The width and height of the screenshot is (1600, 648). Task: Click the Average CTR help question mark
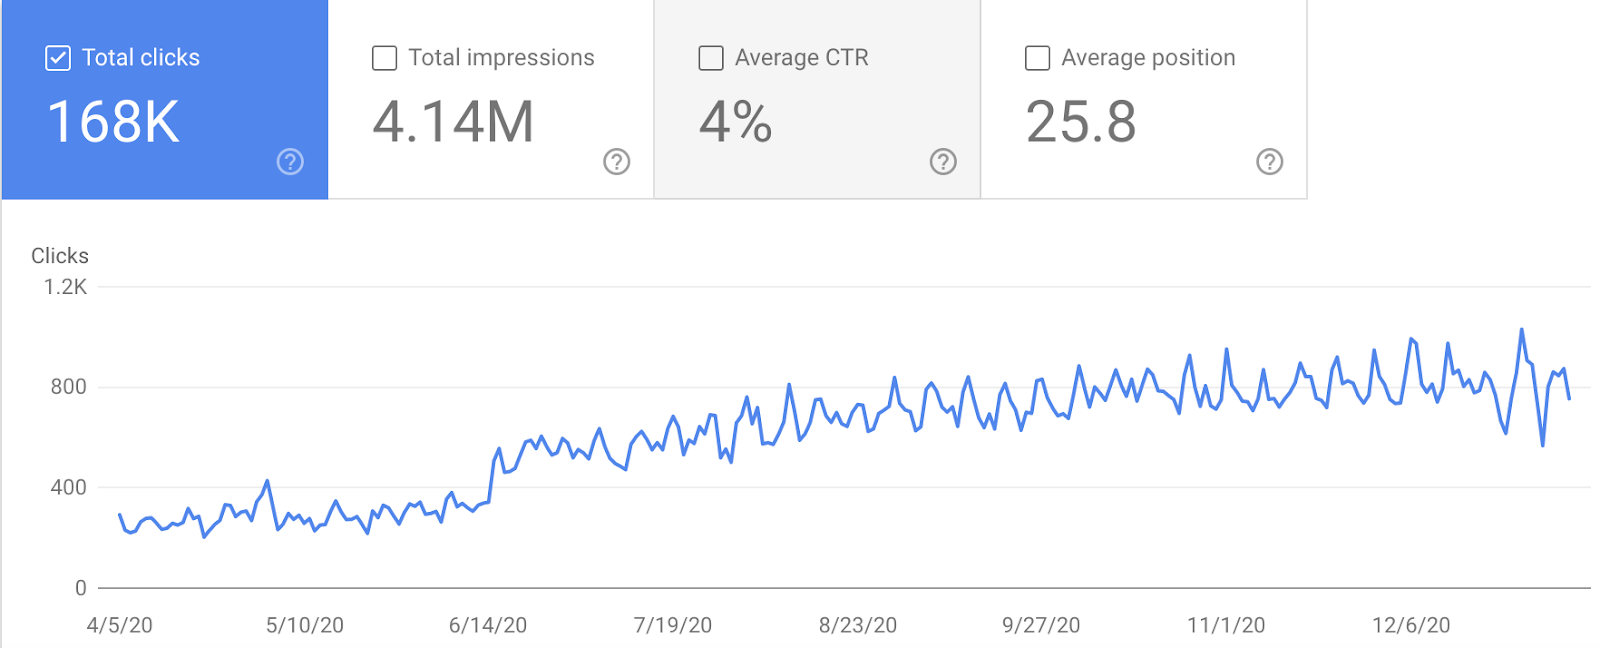tap(943, 162)
